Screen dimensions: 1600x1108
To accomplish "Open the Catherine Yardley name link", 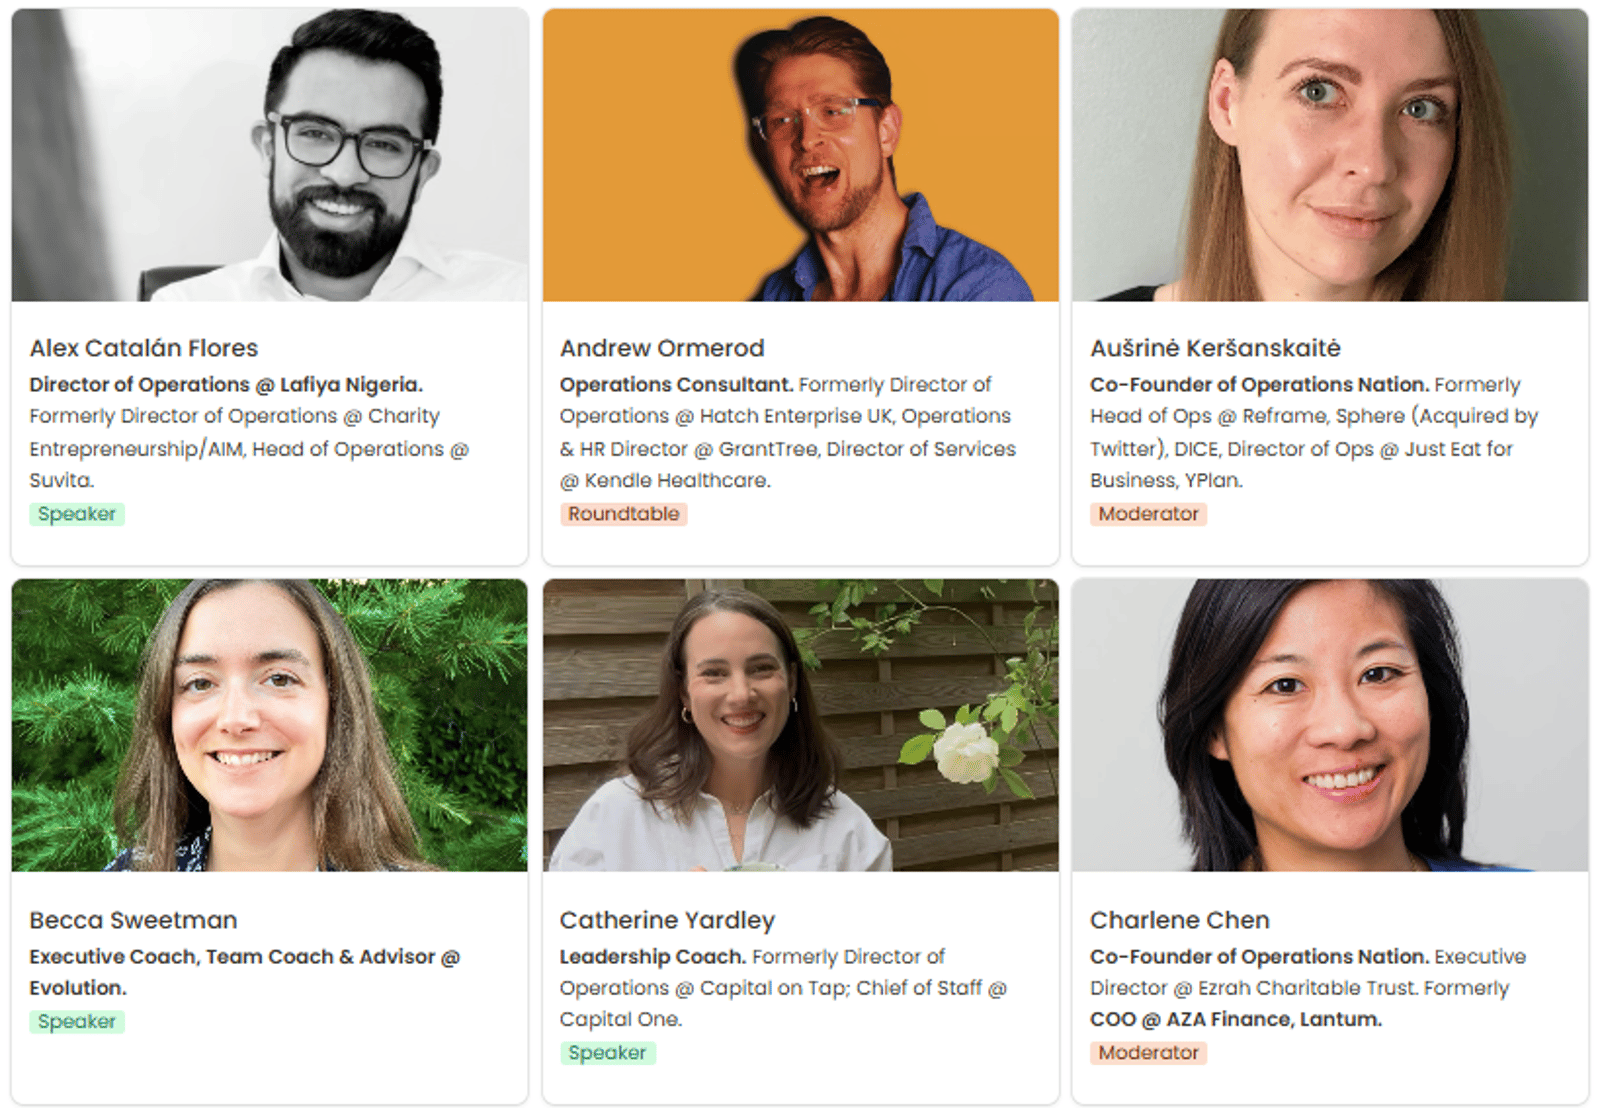I will 667,920.
